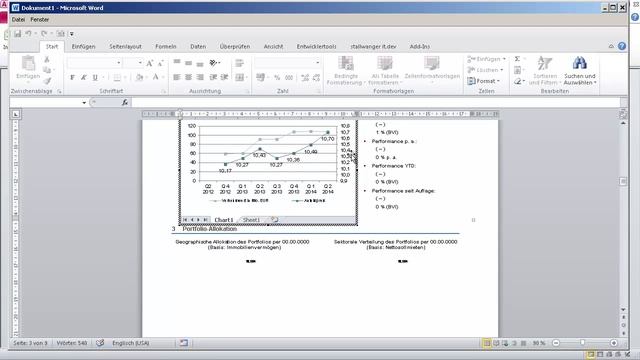Open the font size dropdown
This screenshot has width=640, height=360.
(140, 63)
